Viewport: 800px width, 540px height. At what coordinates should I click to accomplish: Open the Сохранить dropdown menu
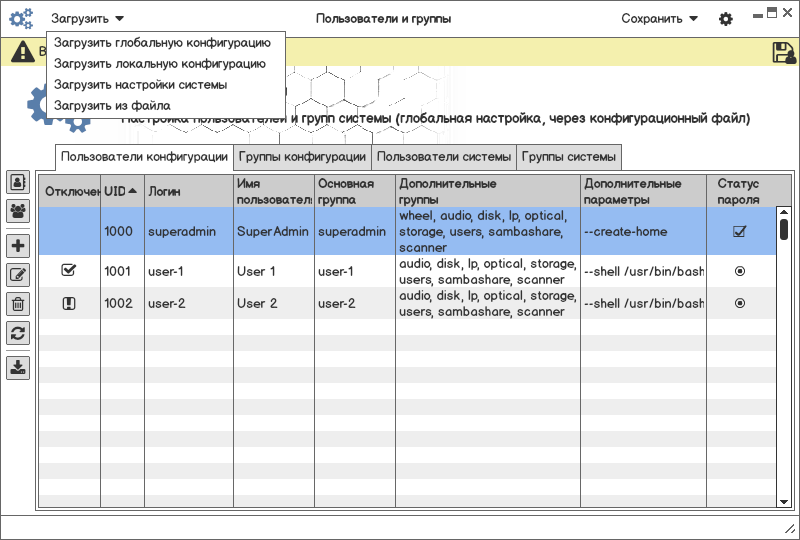click(659, 19)
